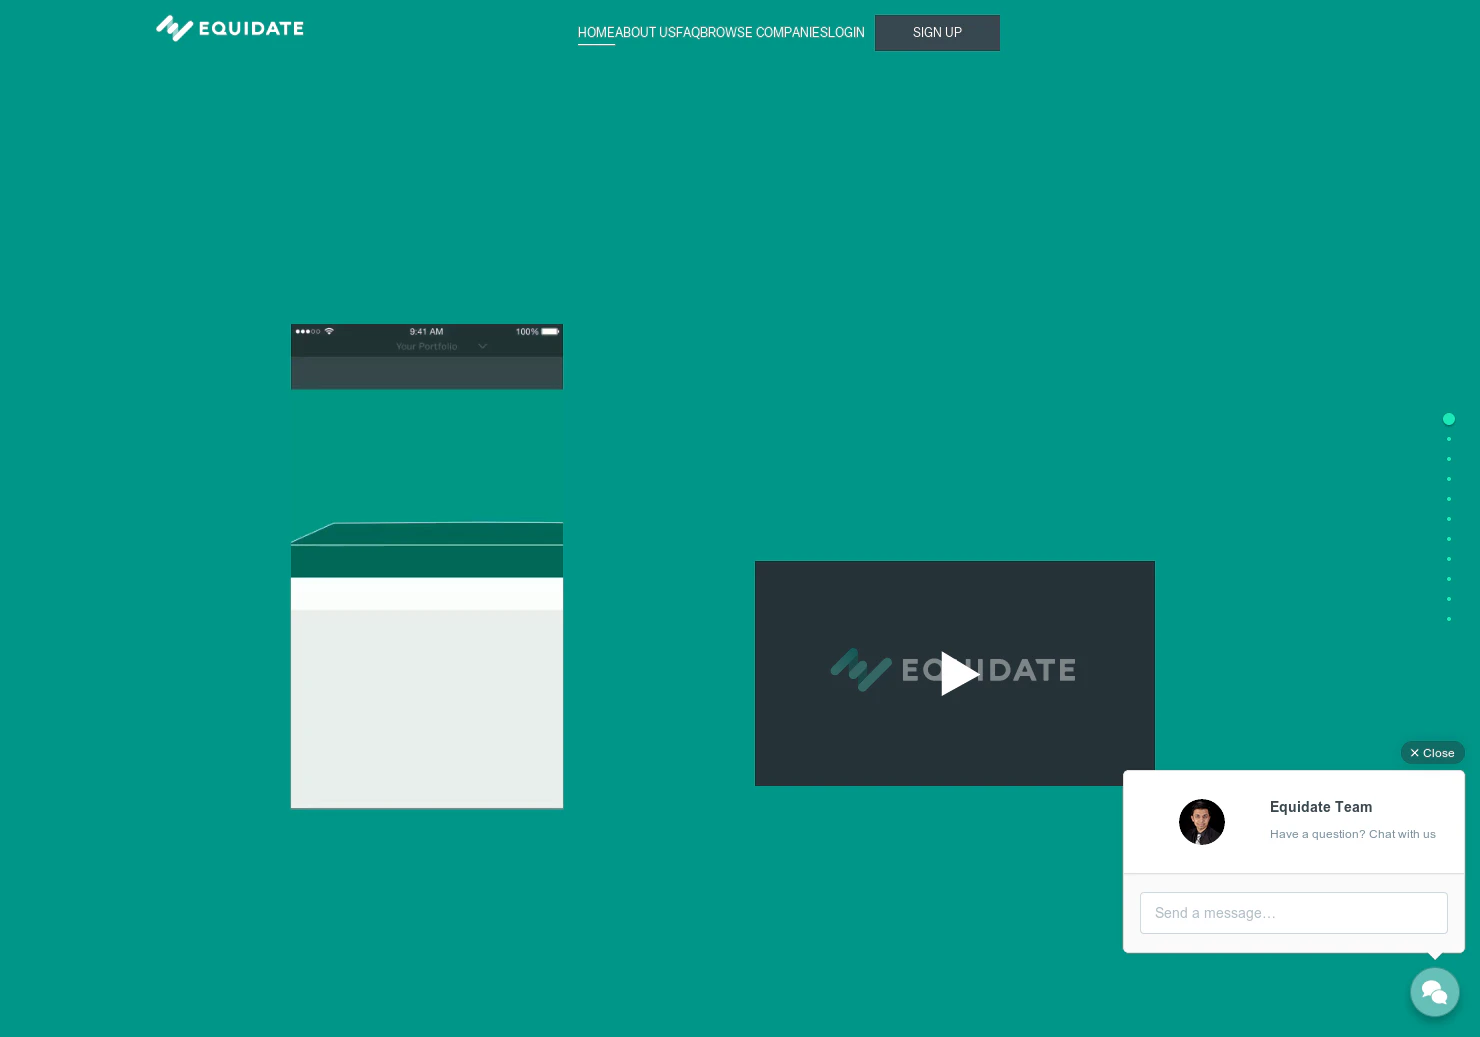
Task: Click the Equidate Team avatar photo
Action: point(1202,821)
